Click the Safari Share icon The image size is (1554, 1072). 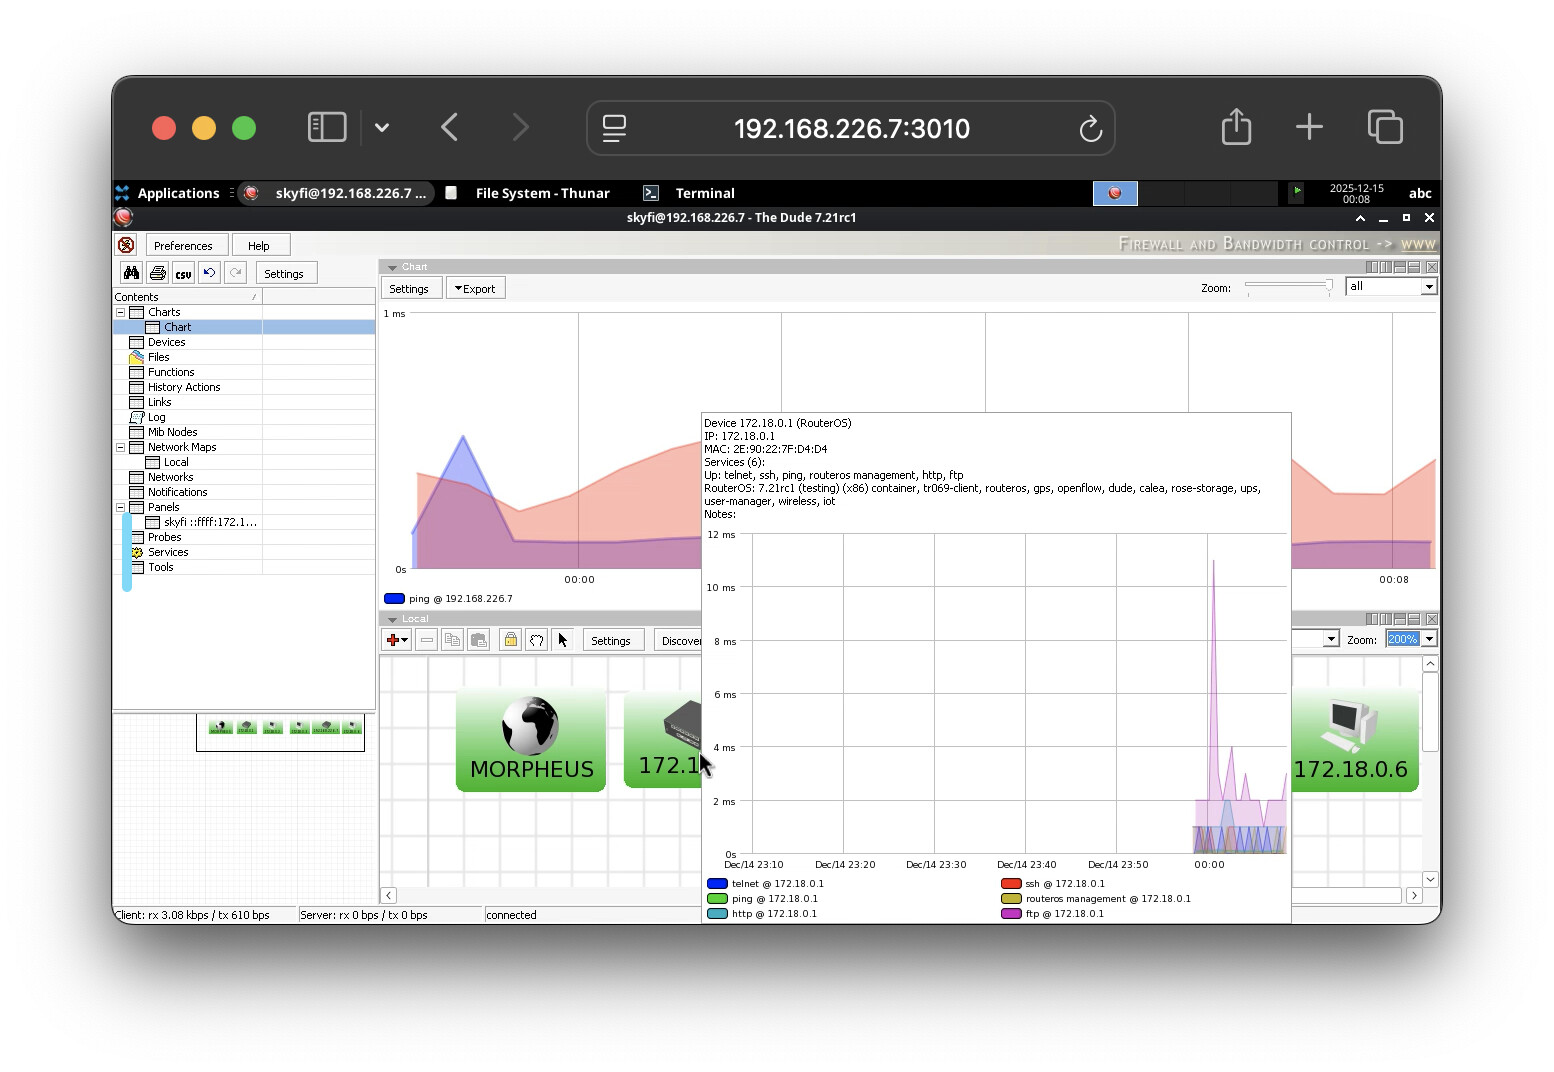(1236, 126)
